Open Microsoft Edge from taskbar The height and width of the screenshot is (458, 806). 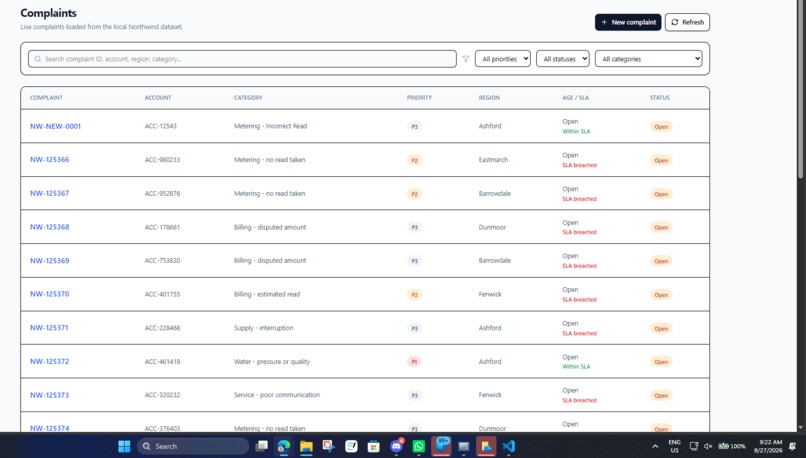284,446
